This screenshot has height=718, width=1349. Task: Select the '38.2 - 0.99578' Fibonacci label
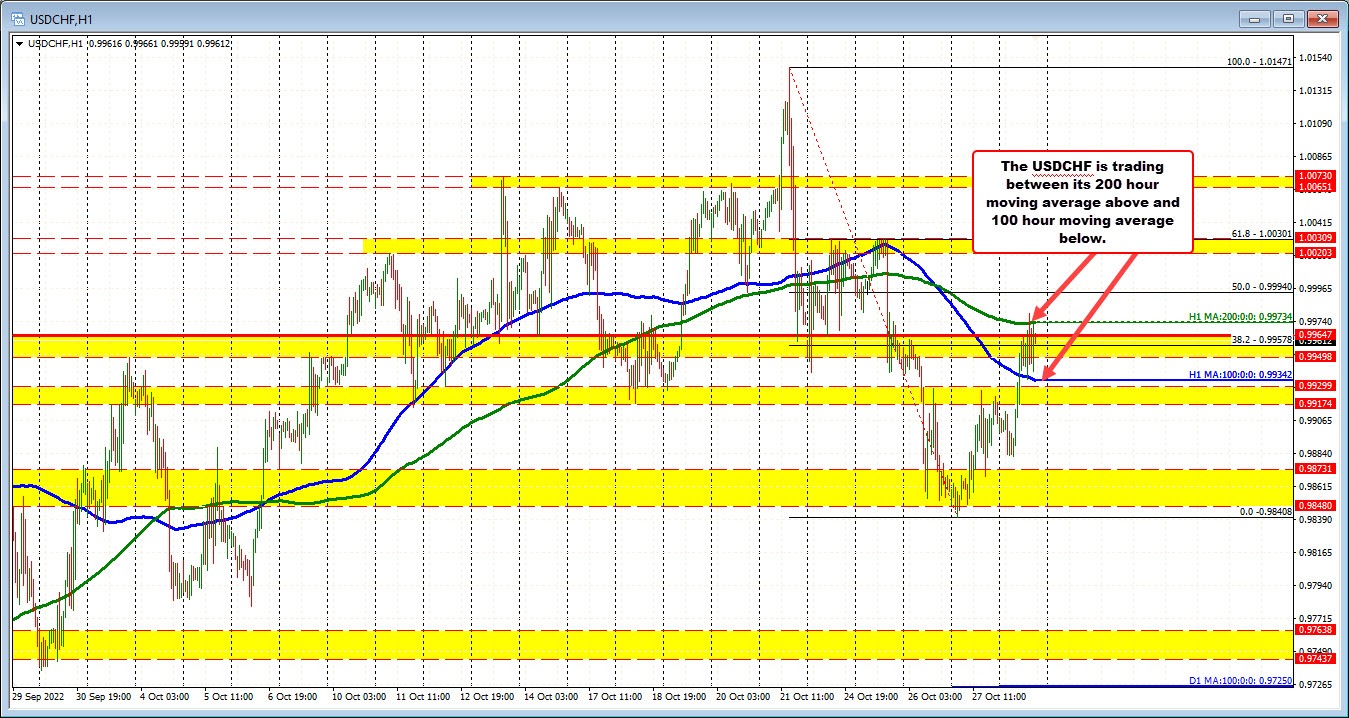click(1262, 339)
